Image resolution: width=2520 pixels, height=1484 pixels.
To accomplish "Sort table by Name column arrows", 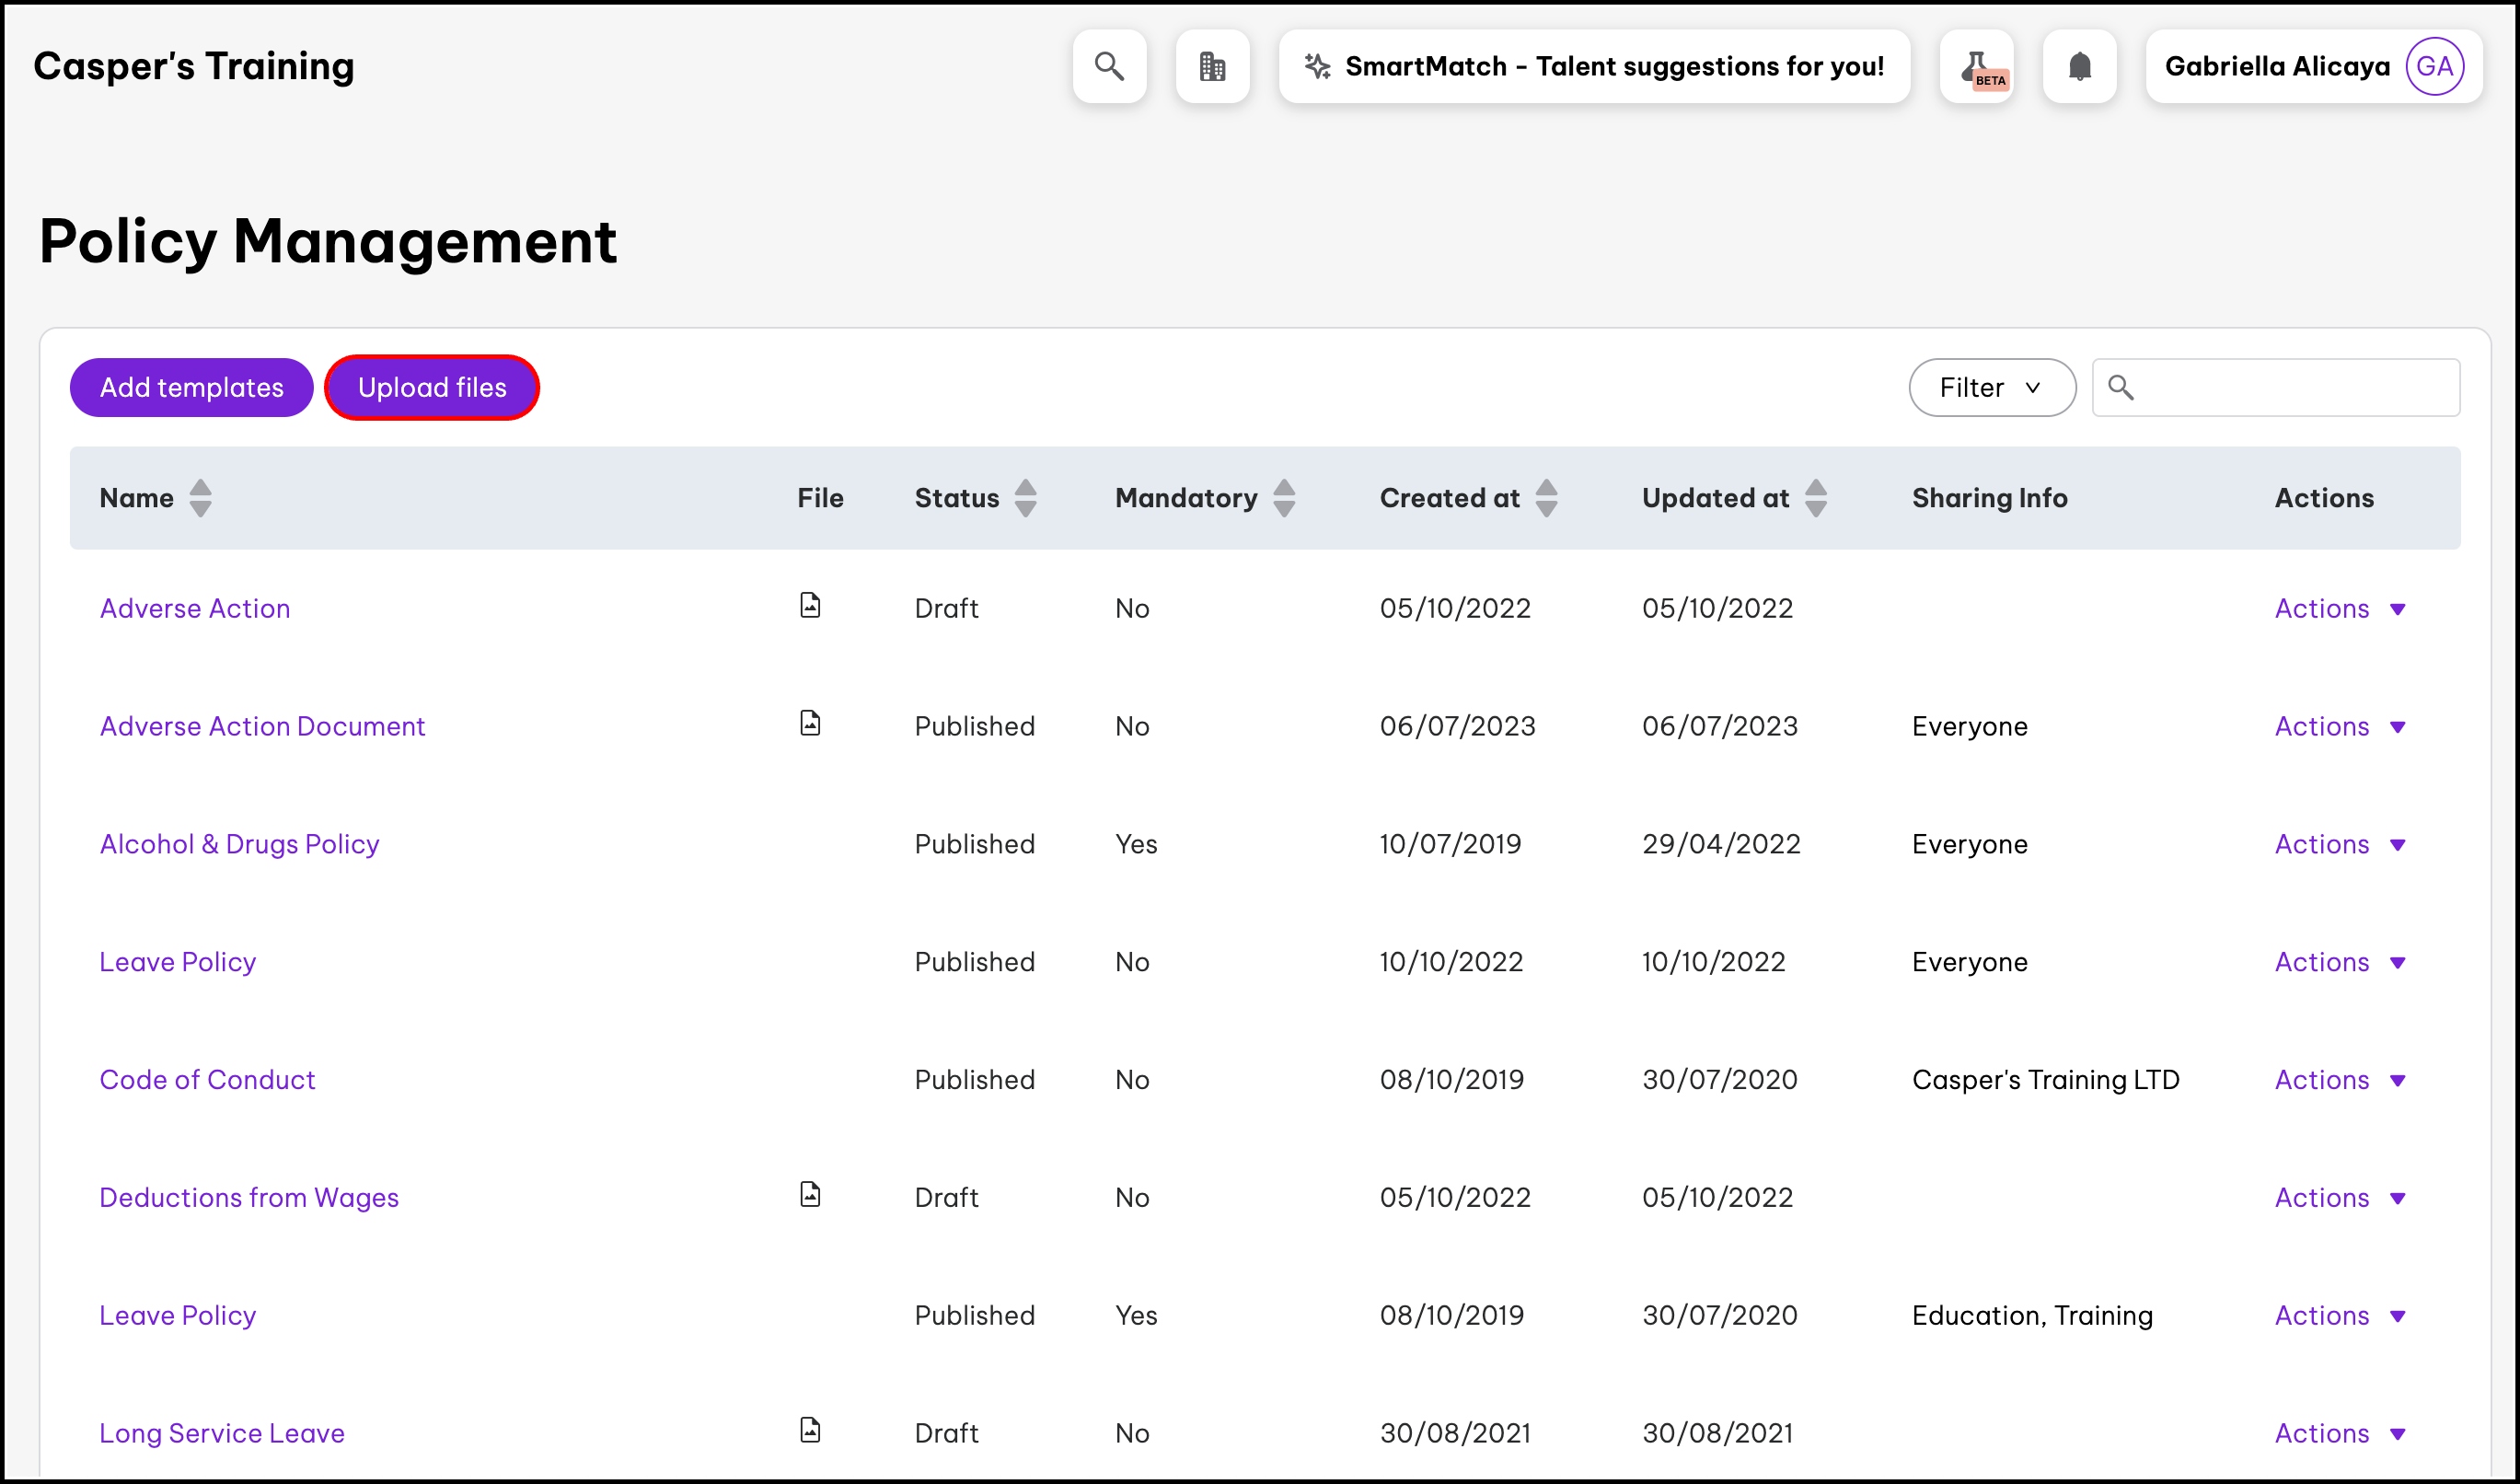I will [x=200, y=498].
